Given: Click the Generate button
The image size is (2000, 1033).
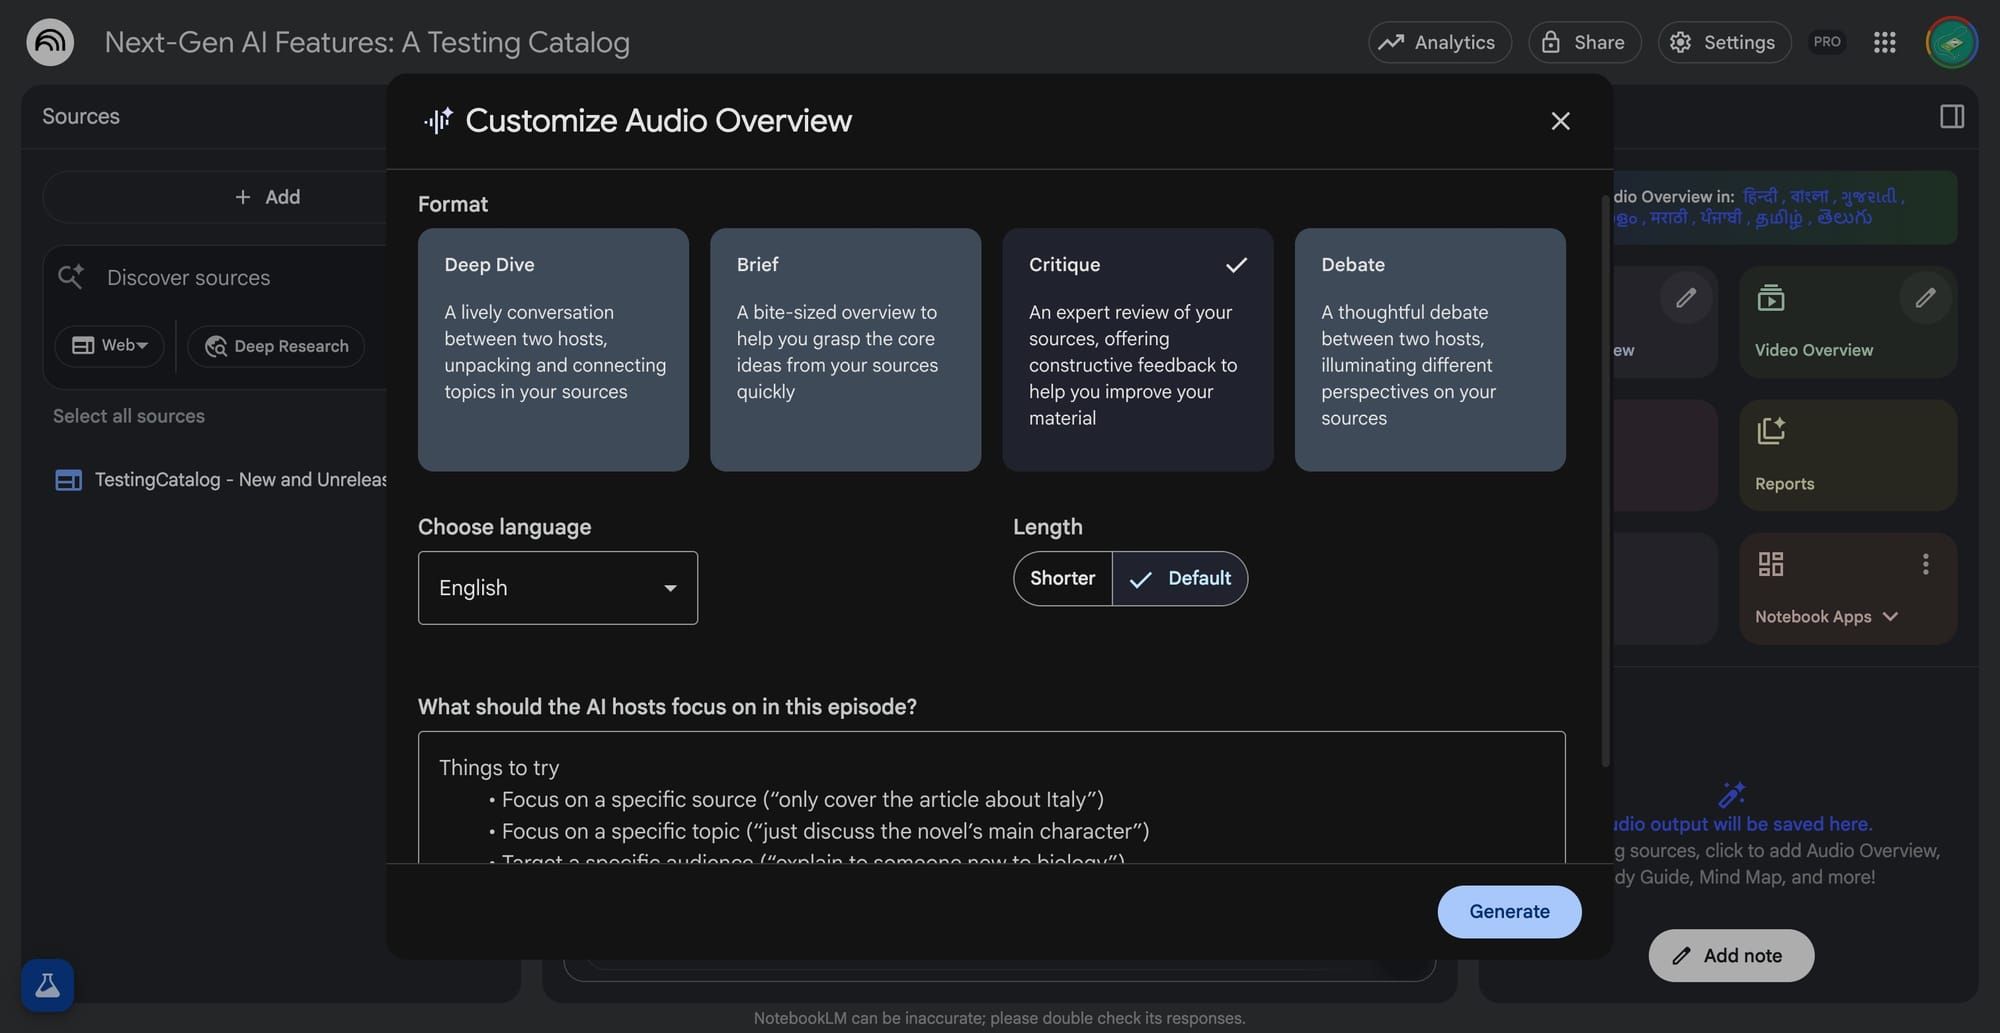Looking at the screenshot, I should tap(1509, 911).
